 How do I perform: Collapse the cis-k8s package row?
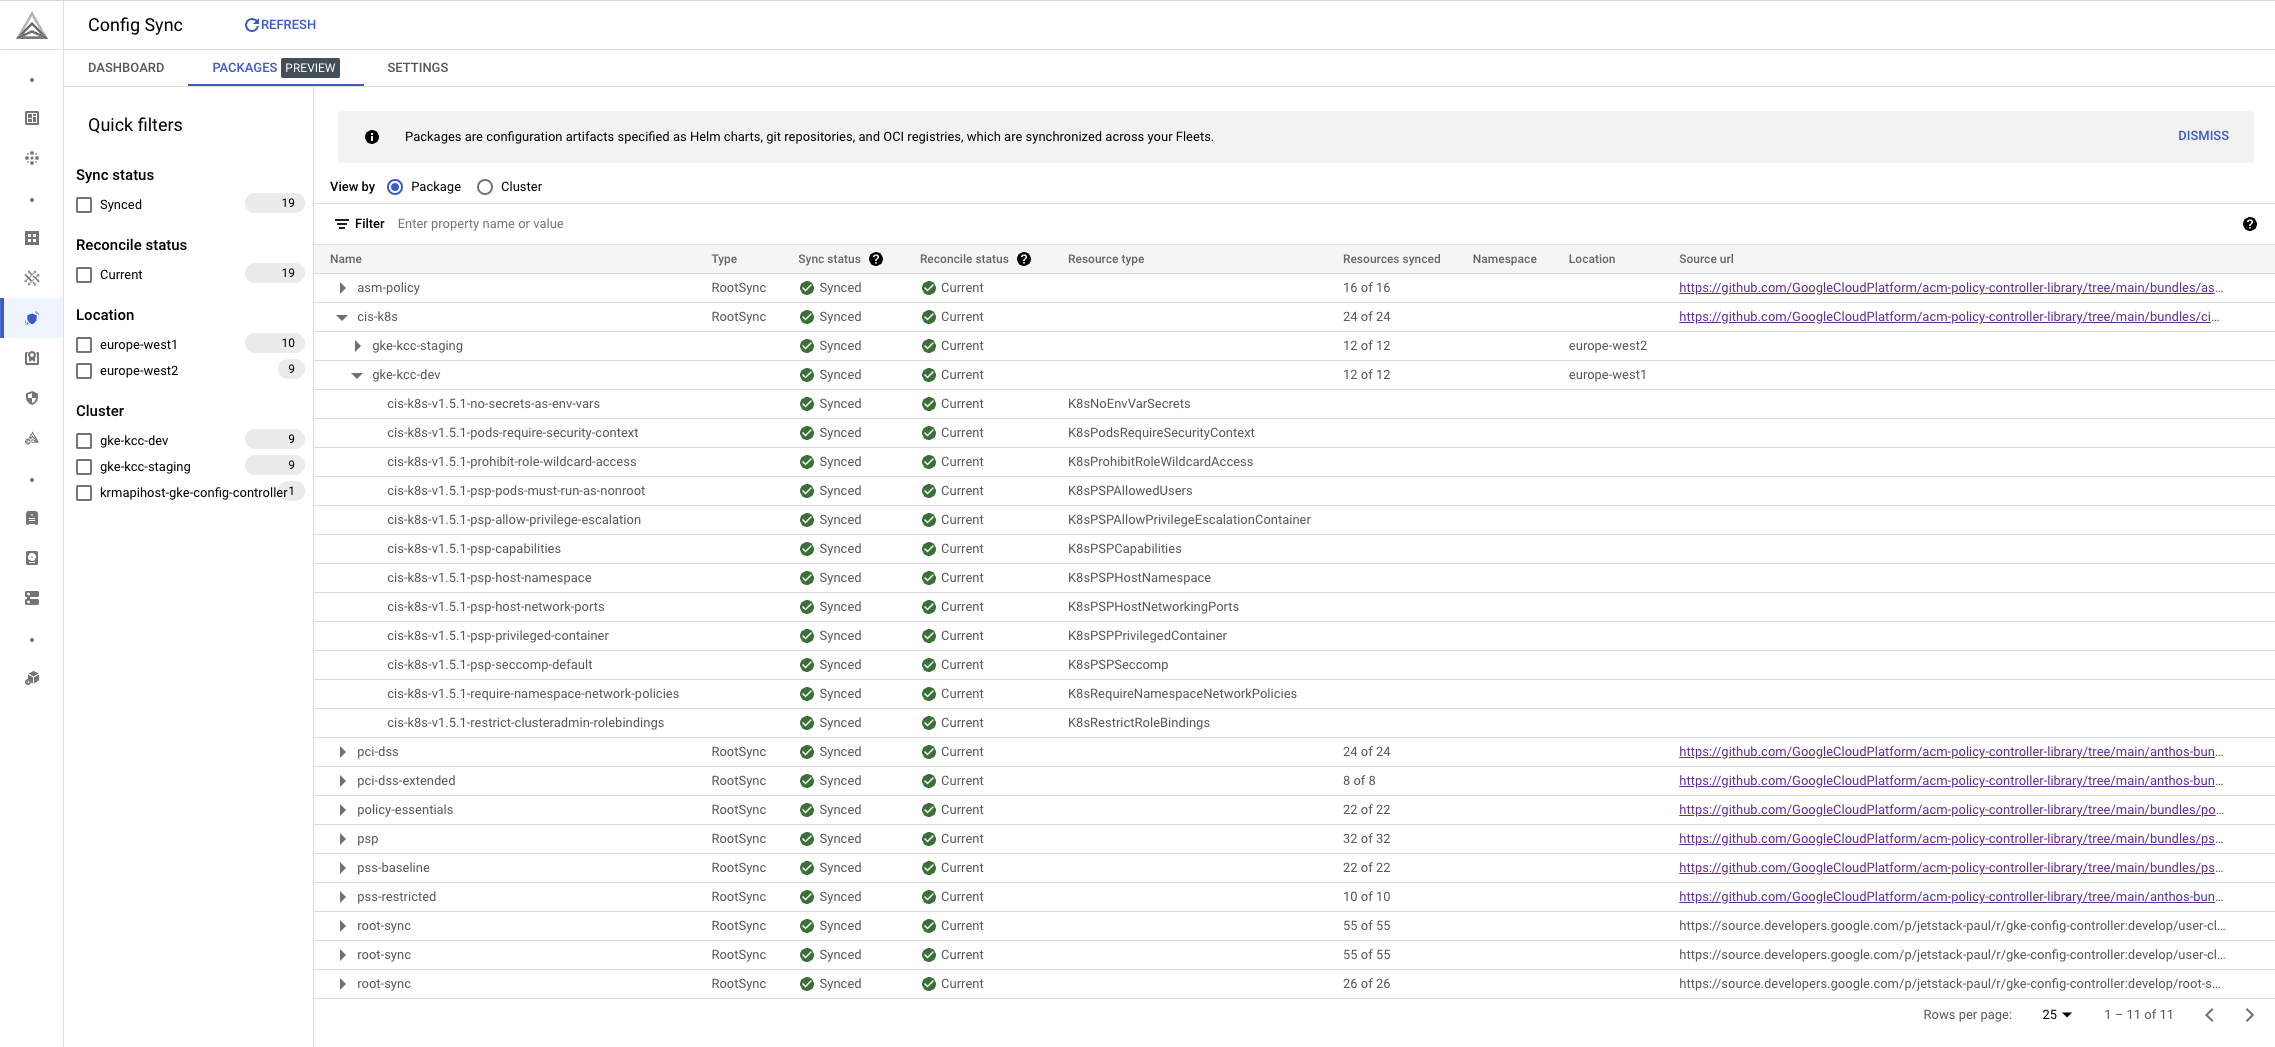point(343,316)
